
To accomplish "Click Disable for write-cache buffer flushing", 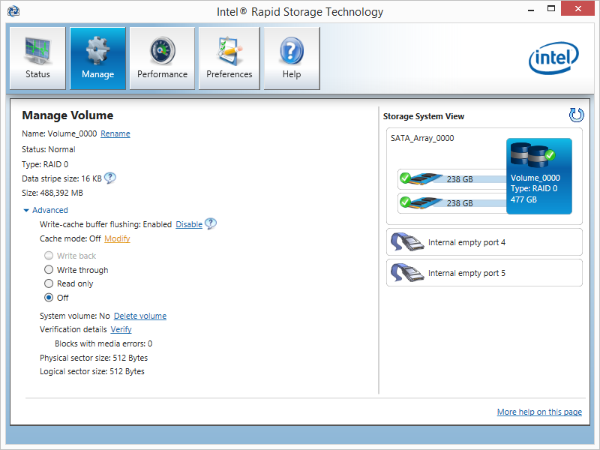I will pyautogui.click(x=189, y=224).
